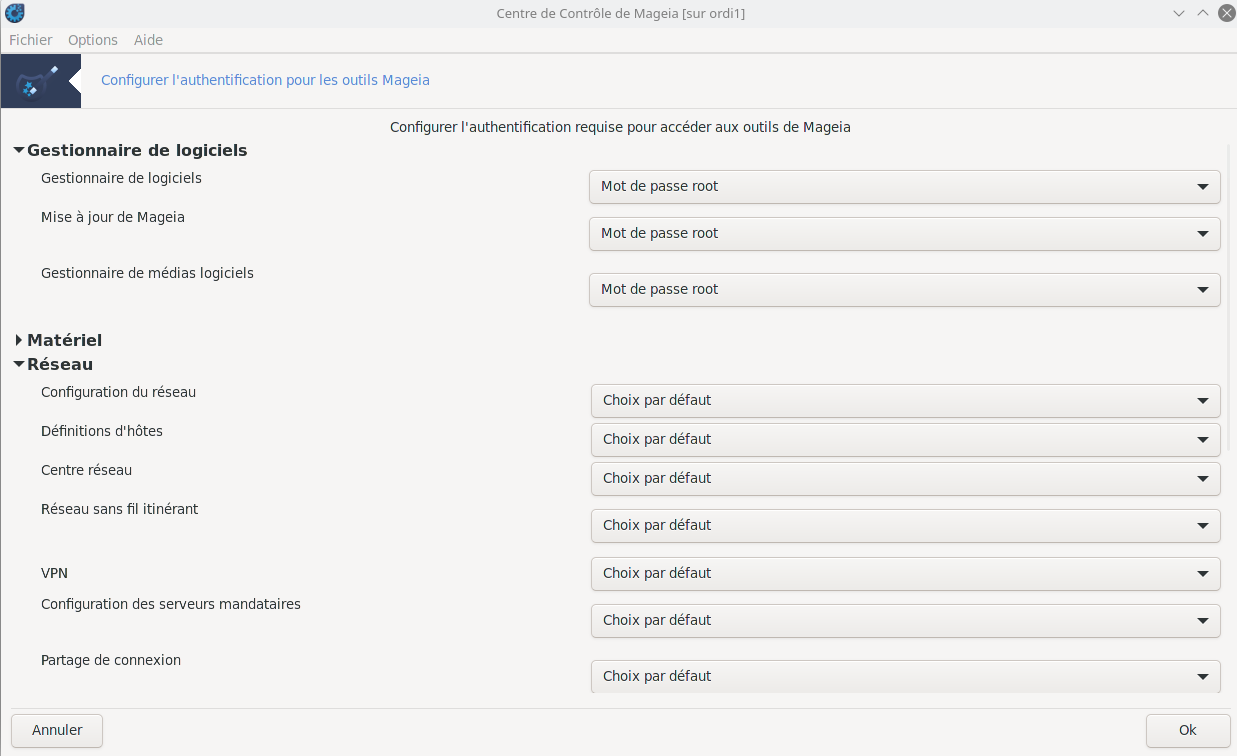This screenshot has width=1237, height=756.
Task: Open dropdown for Mise à jour de Mageia
Action: pyautogui.click(x=905, y=233)
